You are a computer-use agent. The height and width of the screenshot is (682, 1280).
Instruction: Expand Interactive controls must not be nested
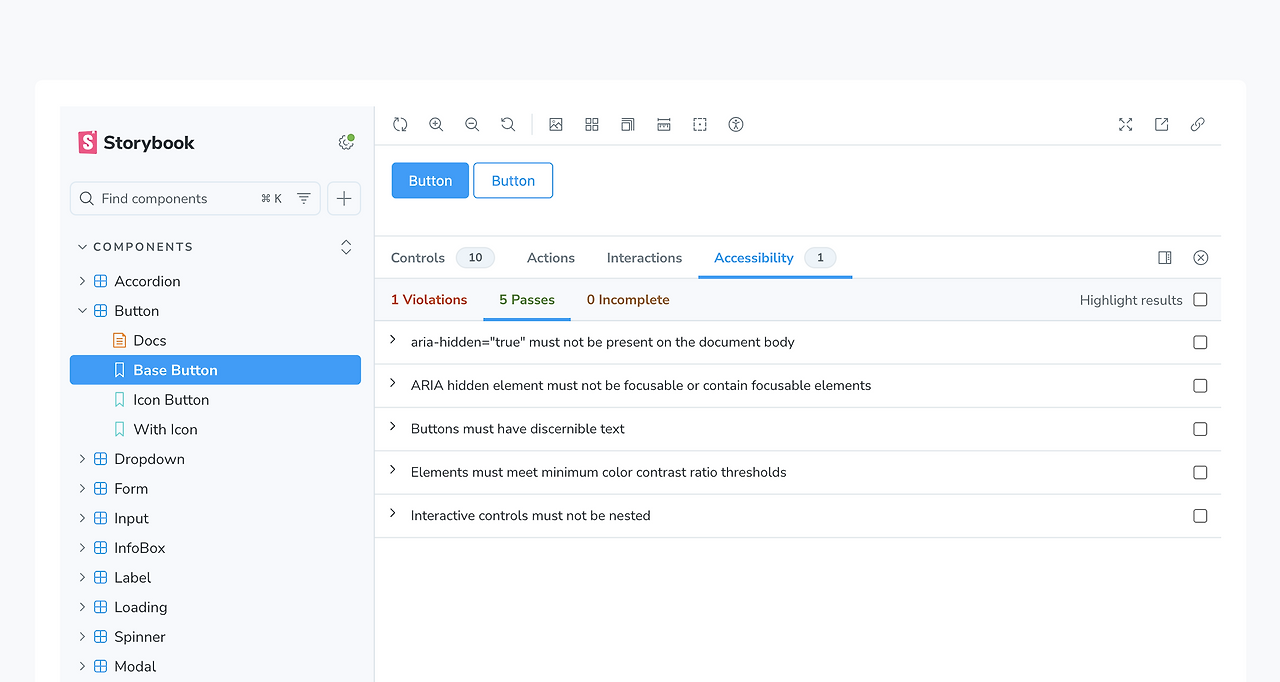click(393, 514)
